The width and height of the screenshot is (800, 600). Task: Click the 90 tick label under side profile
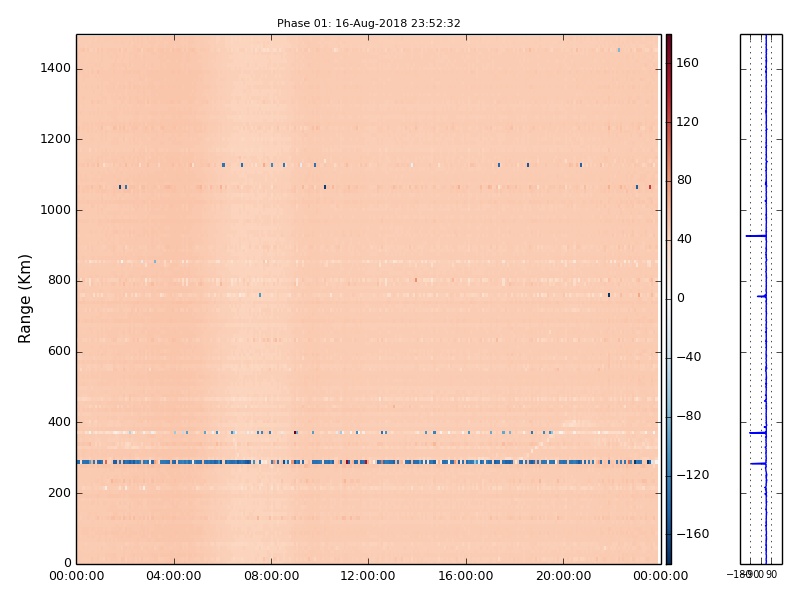click(x=771, y=574)
